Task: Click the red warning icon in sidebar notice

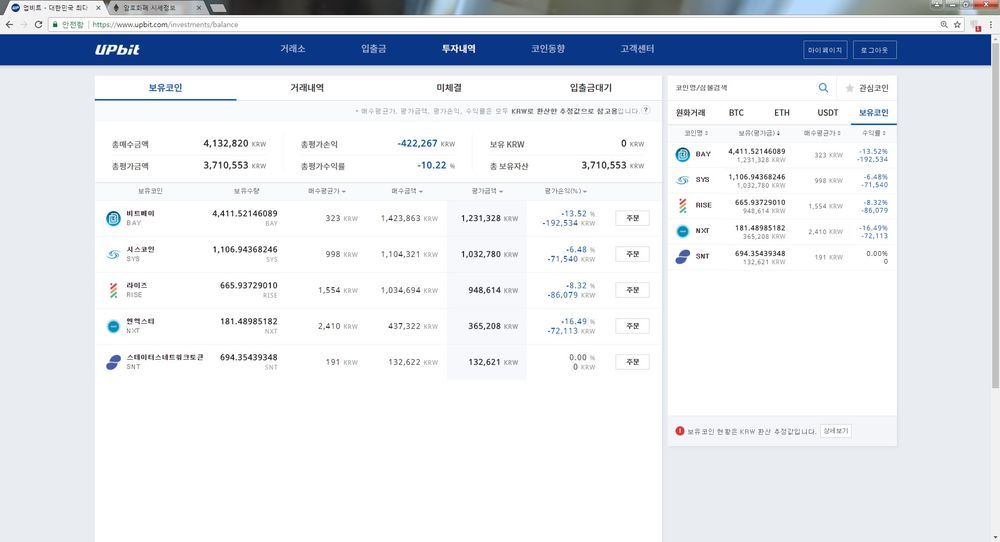Action: coord(680,431)
